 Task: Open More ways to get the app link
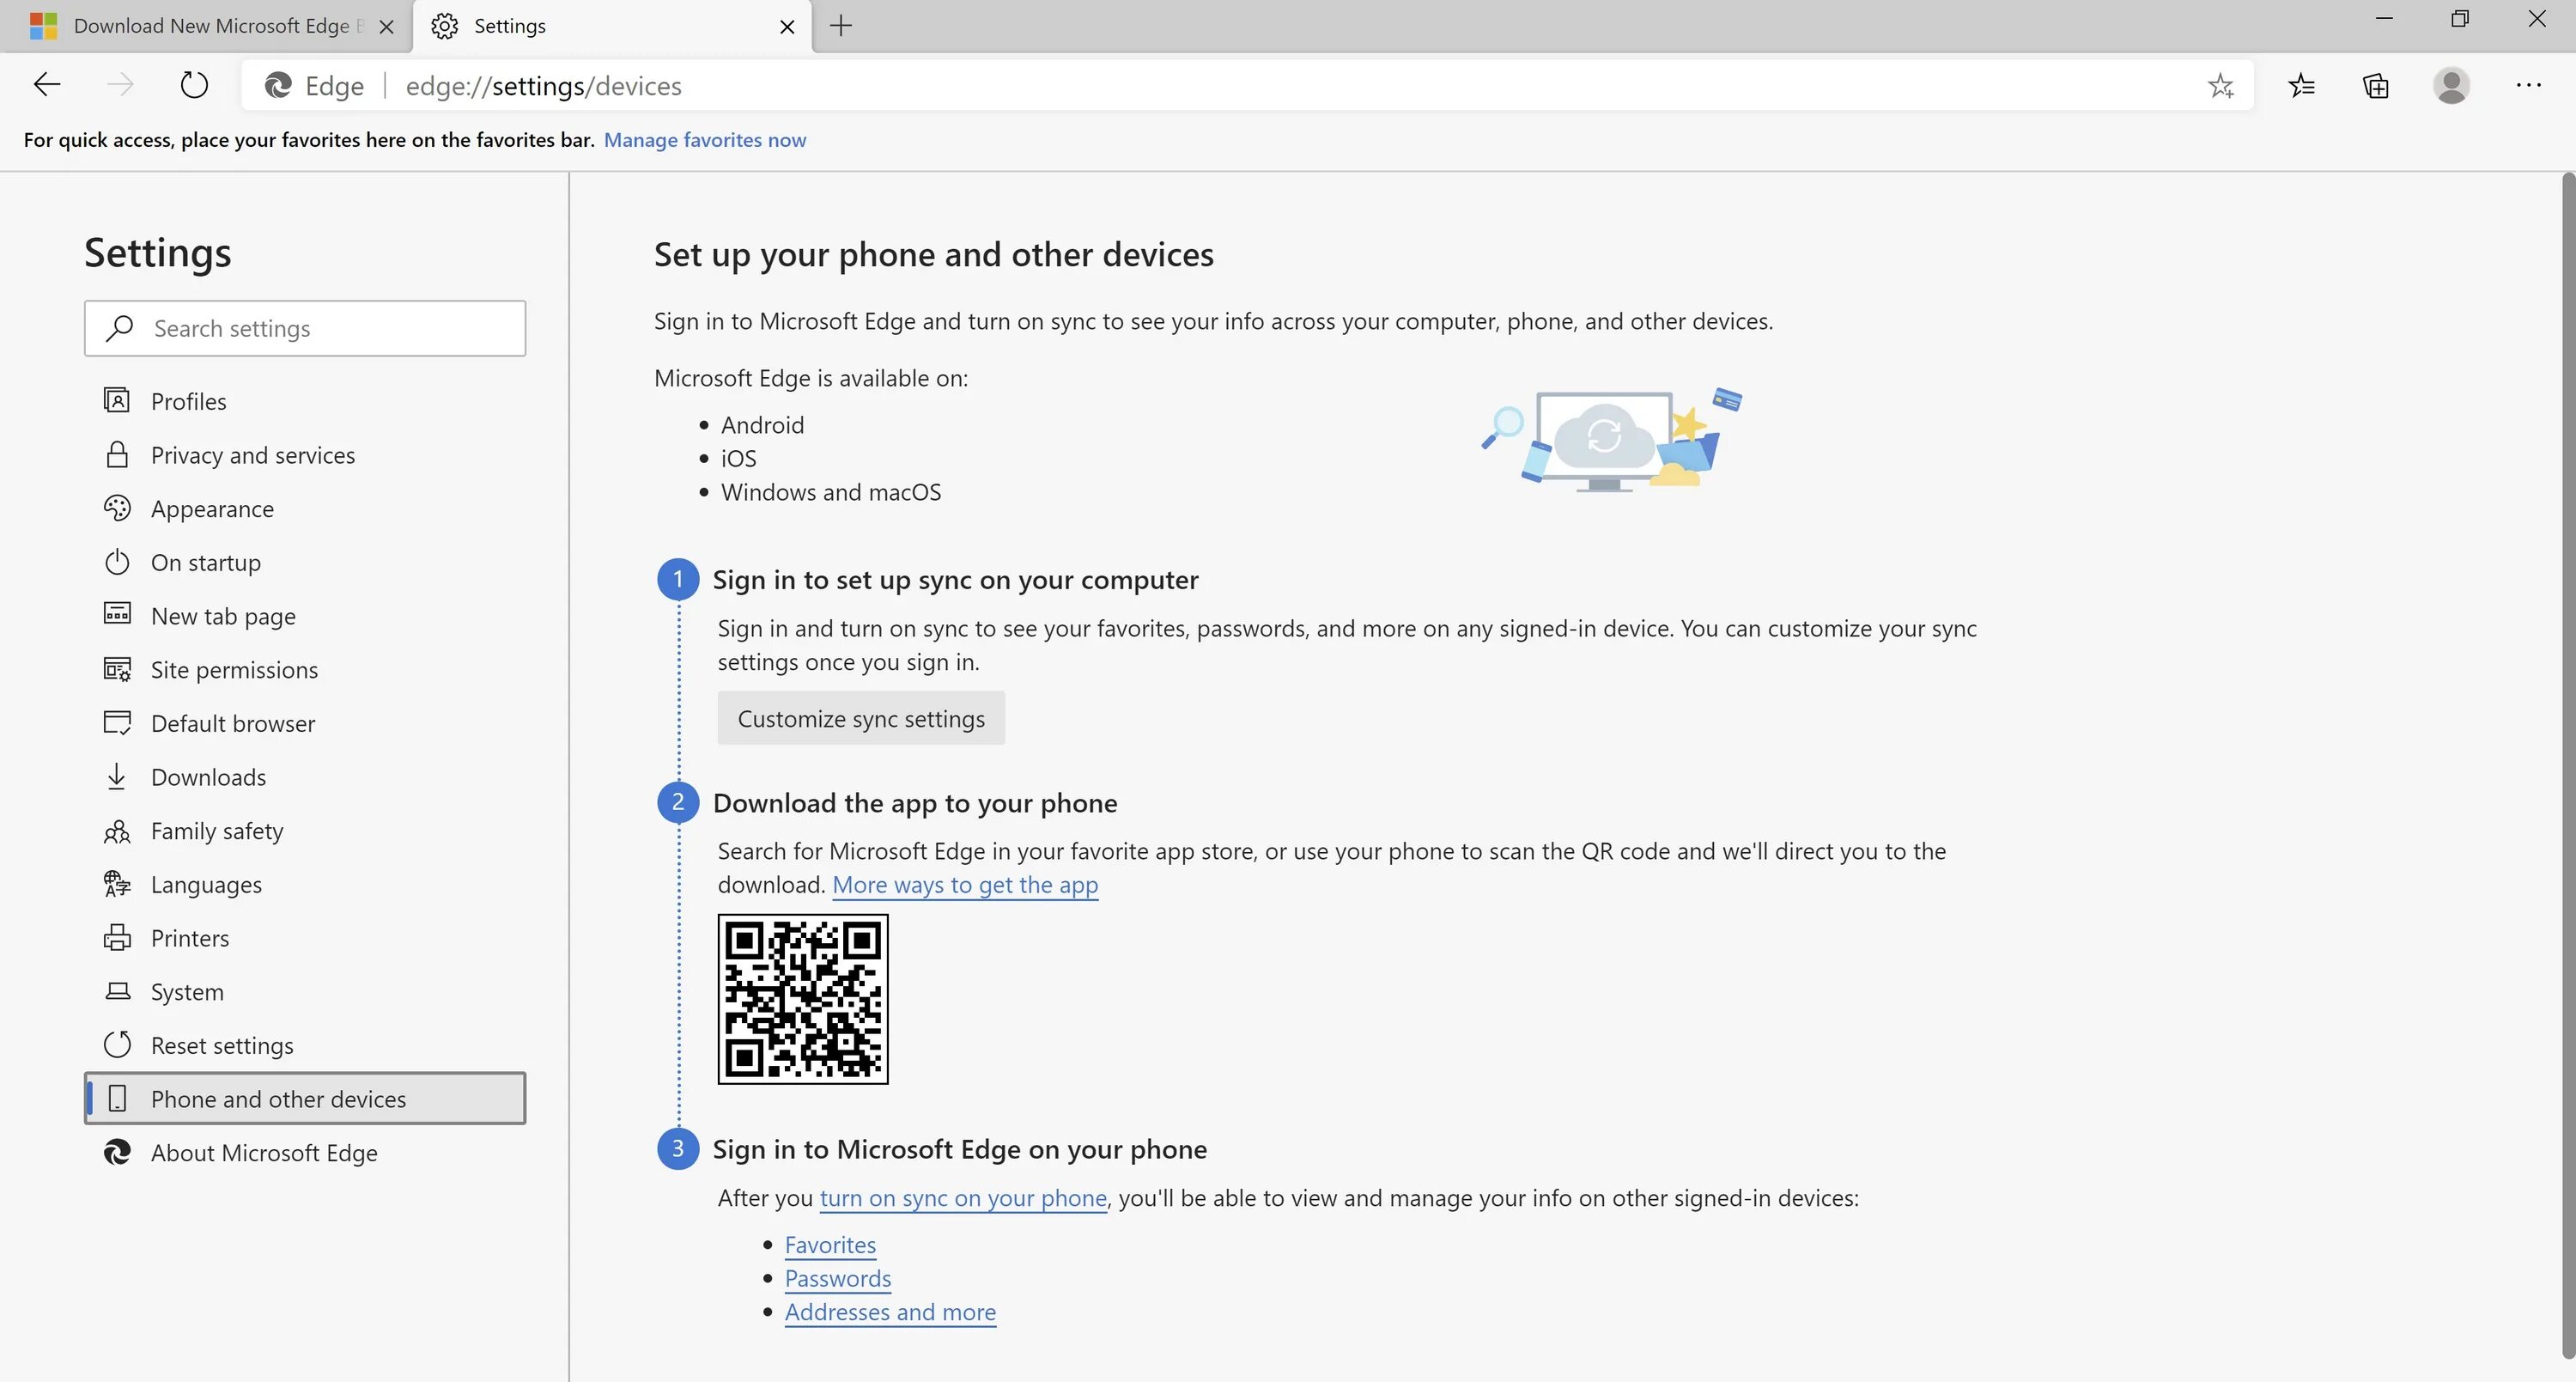tap(965, 885)
